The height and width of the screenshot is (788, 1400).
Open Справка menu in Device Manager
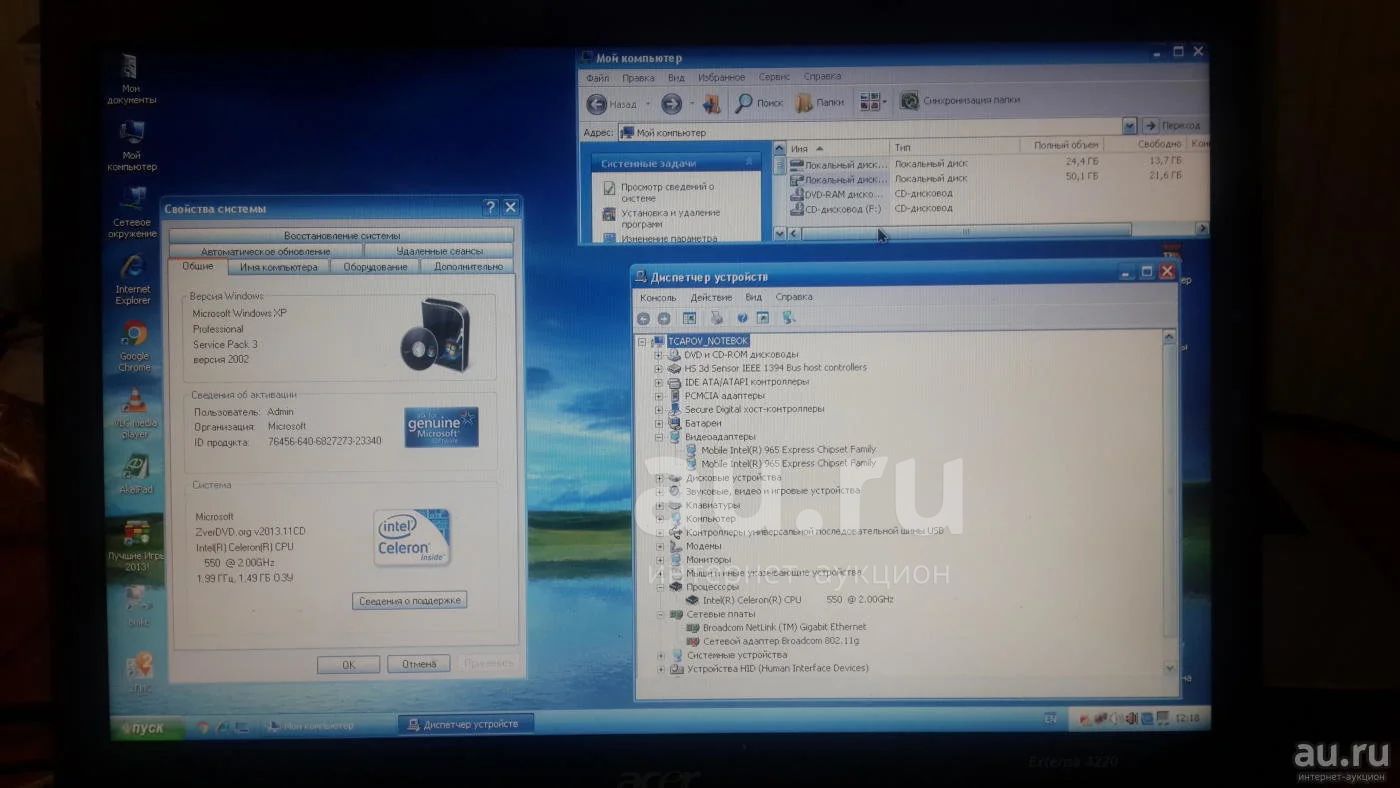click(x=794, y=297)
